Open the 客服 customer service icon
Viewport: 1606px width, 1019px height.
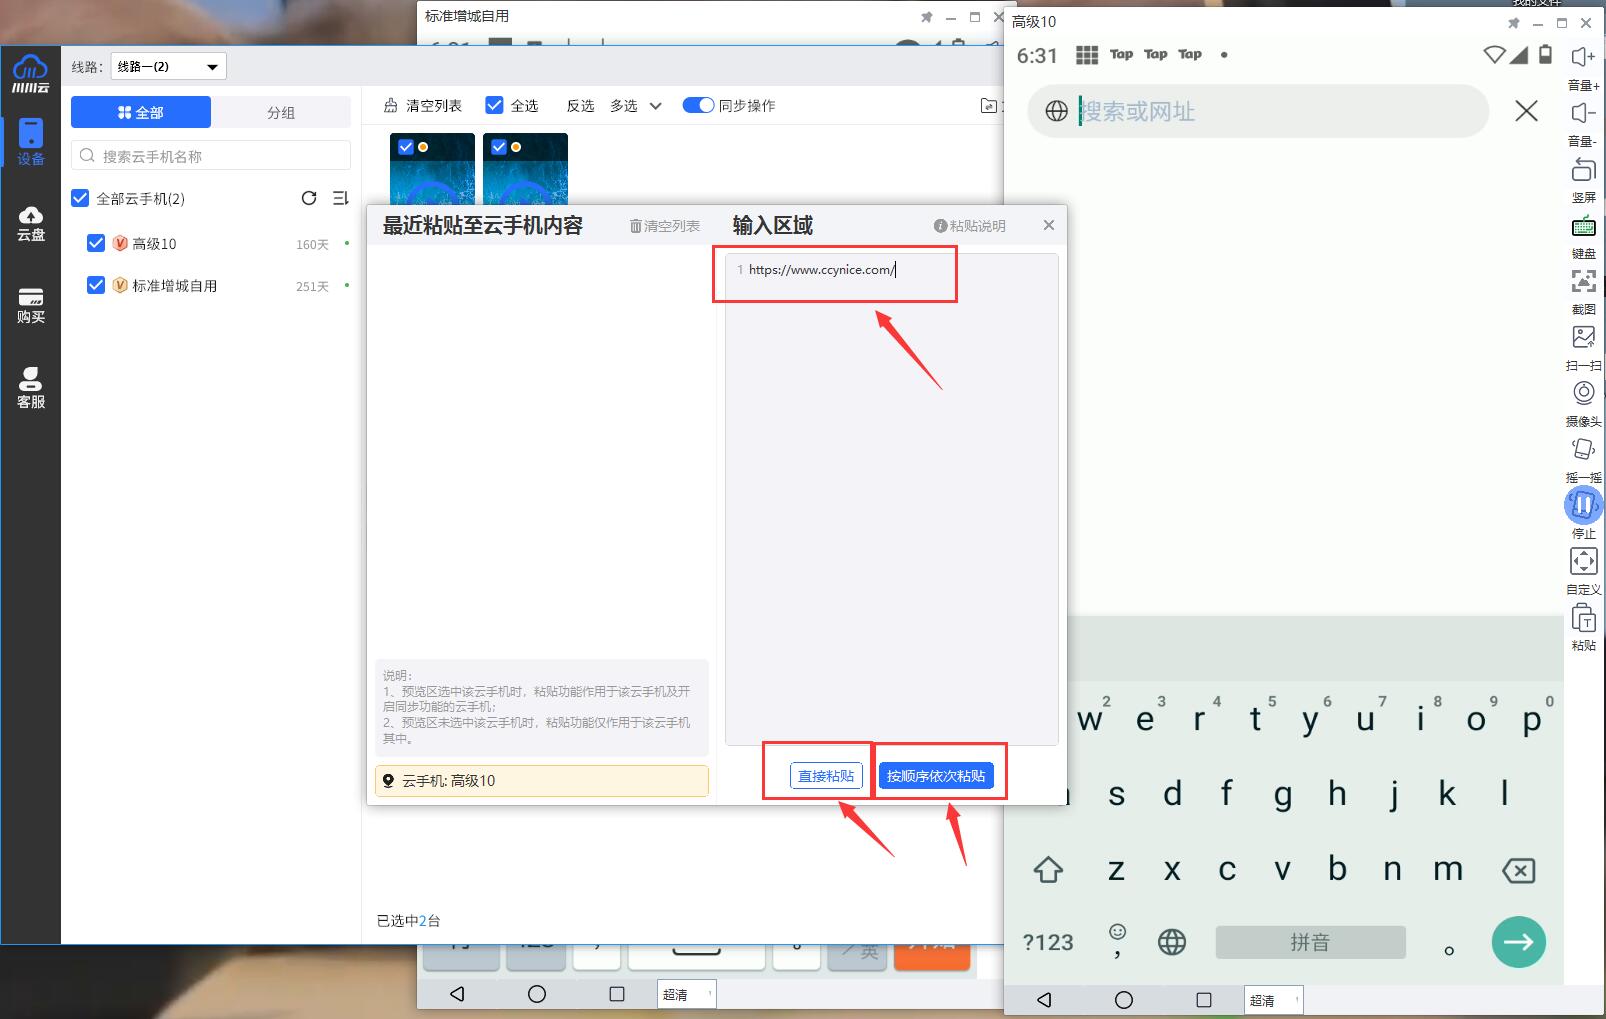point(31,387)
